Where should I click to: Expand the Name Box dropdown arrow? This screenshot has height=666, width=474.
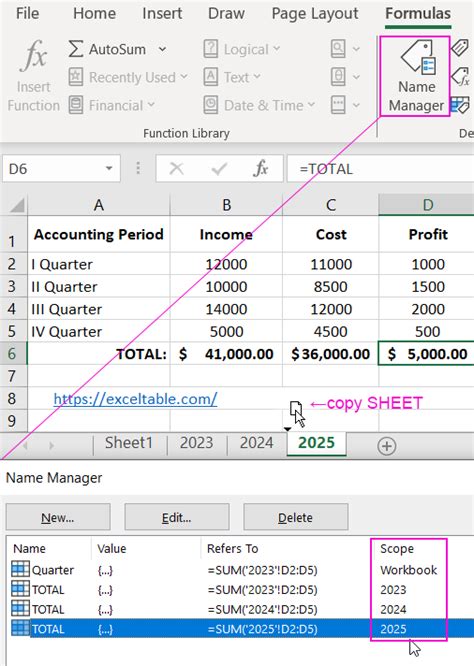(109, 169)
